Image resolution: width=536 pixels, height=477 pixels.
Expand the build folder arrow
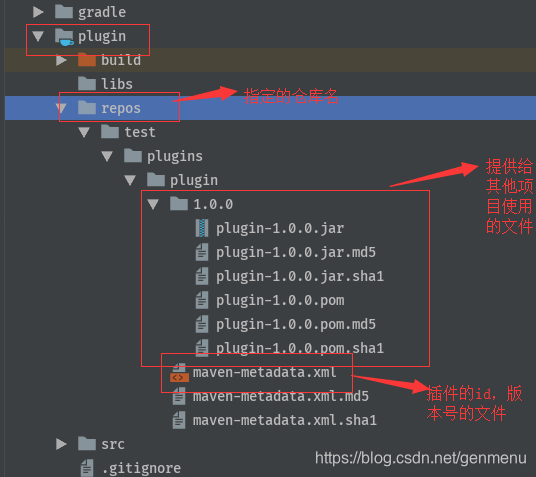coord(61,60)
